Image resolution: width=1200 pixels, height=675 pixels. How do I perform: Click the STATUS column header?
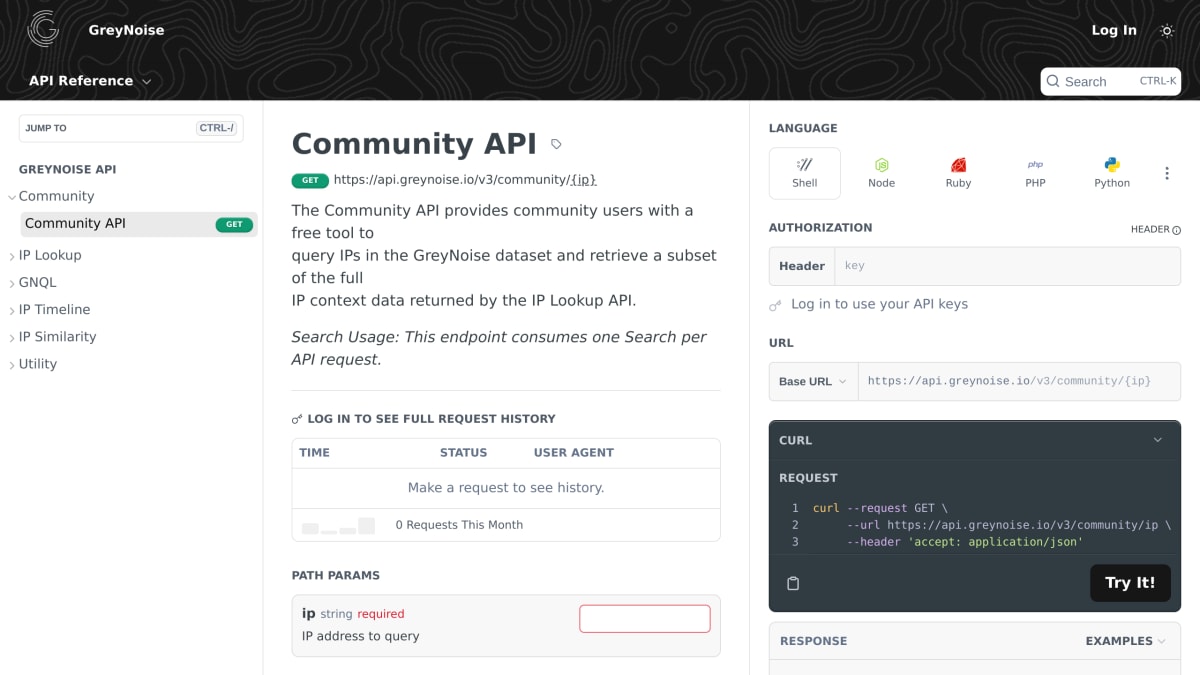point(464,453)
